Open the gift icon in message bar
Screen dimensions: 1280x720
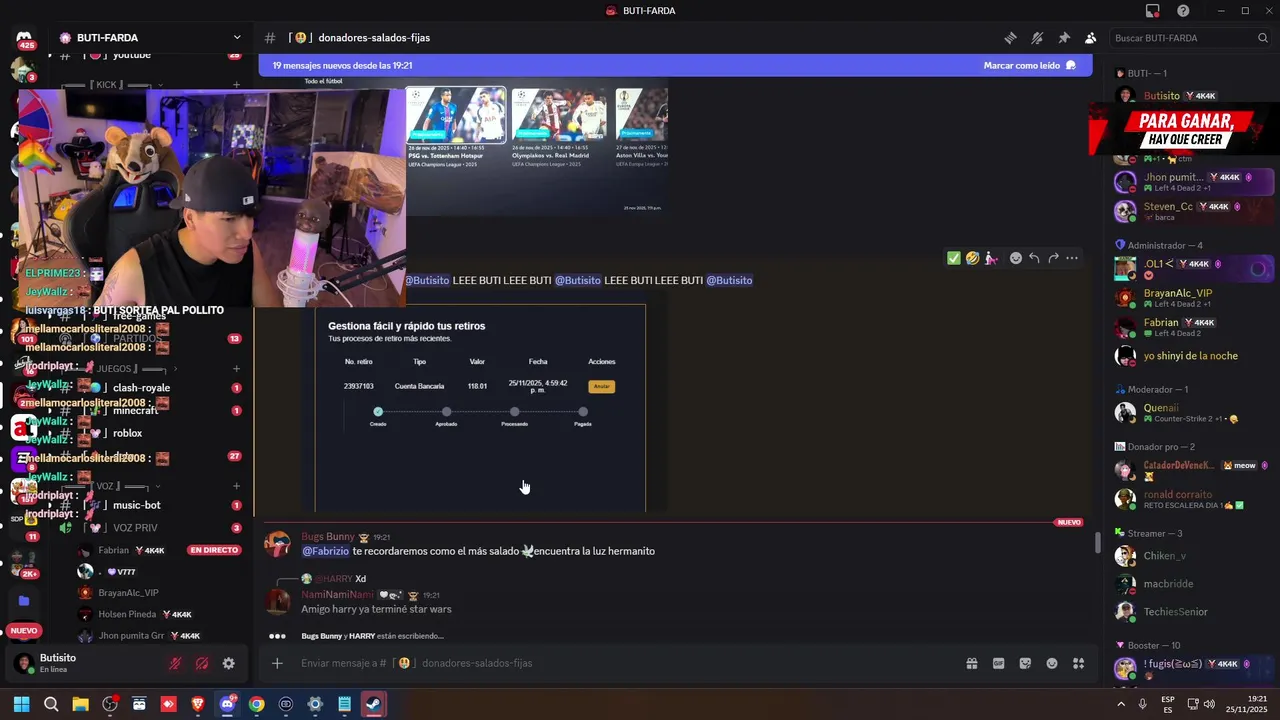971,663
